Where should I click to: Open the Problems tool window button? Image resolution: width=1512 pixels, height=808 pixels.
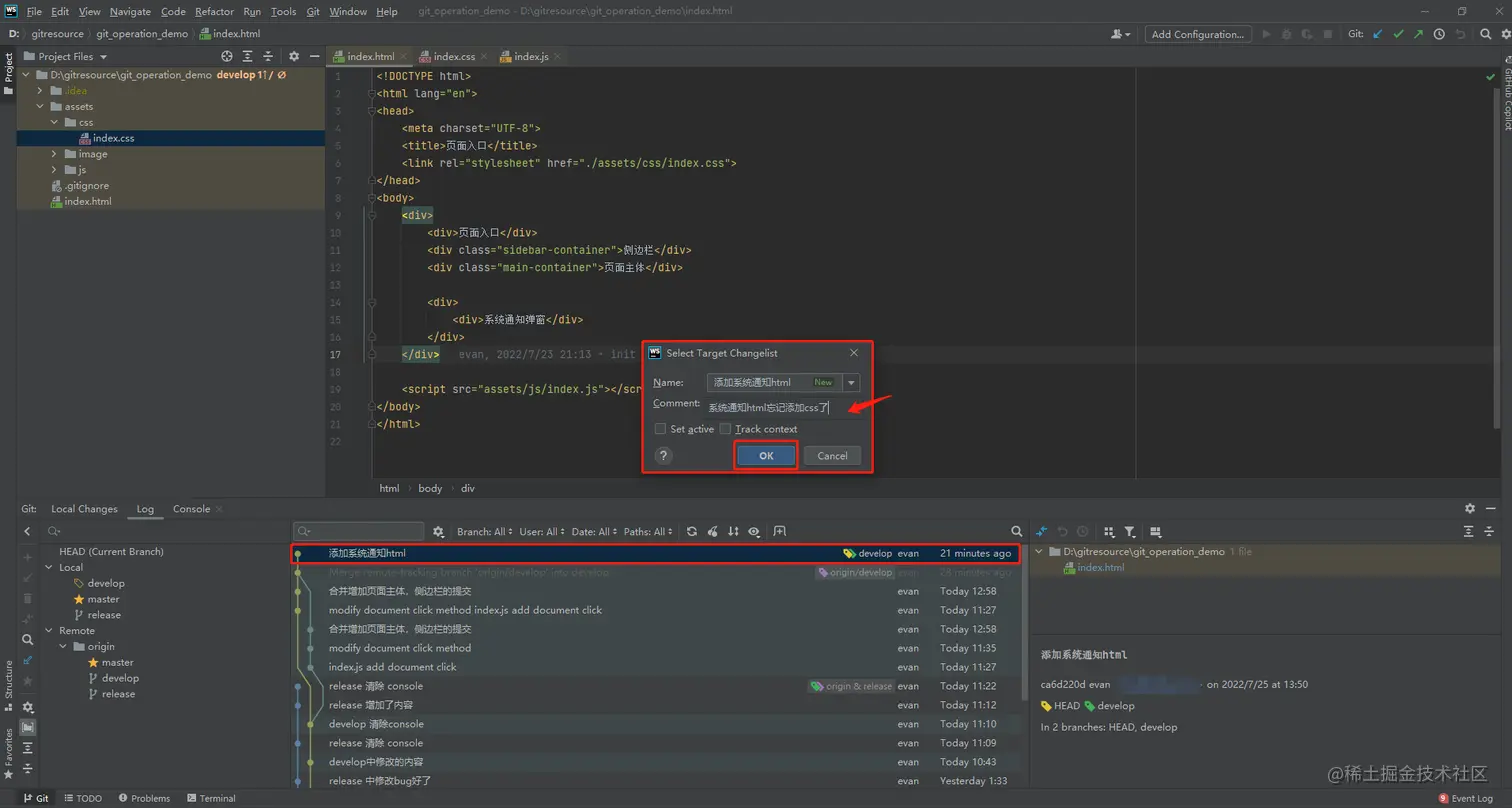144,798
